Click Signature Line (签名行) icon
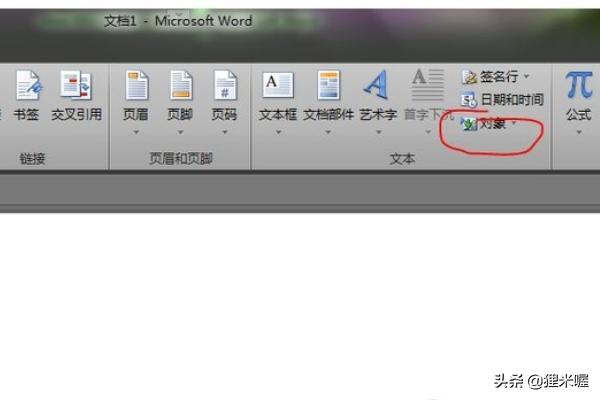The height and width of the screenshot is (400, 600). pyautogui.click(x=469, y=77)
